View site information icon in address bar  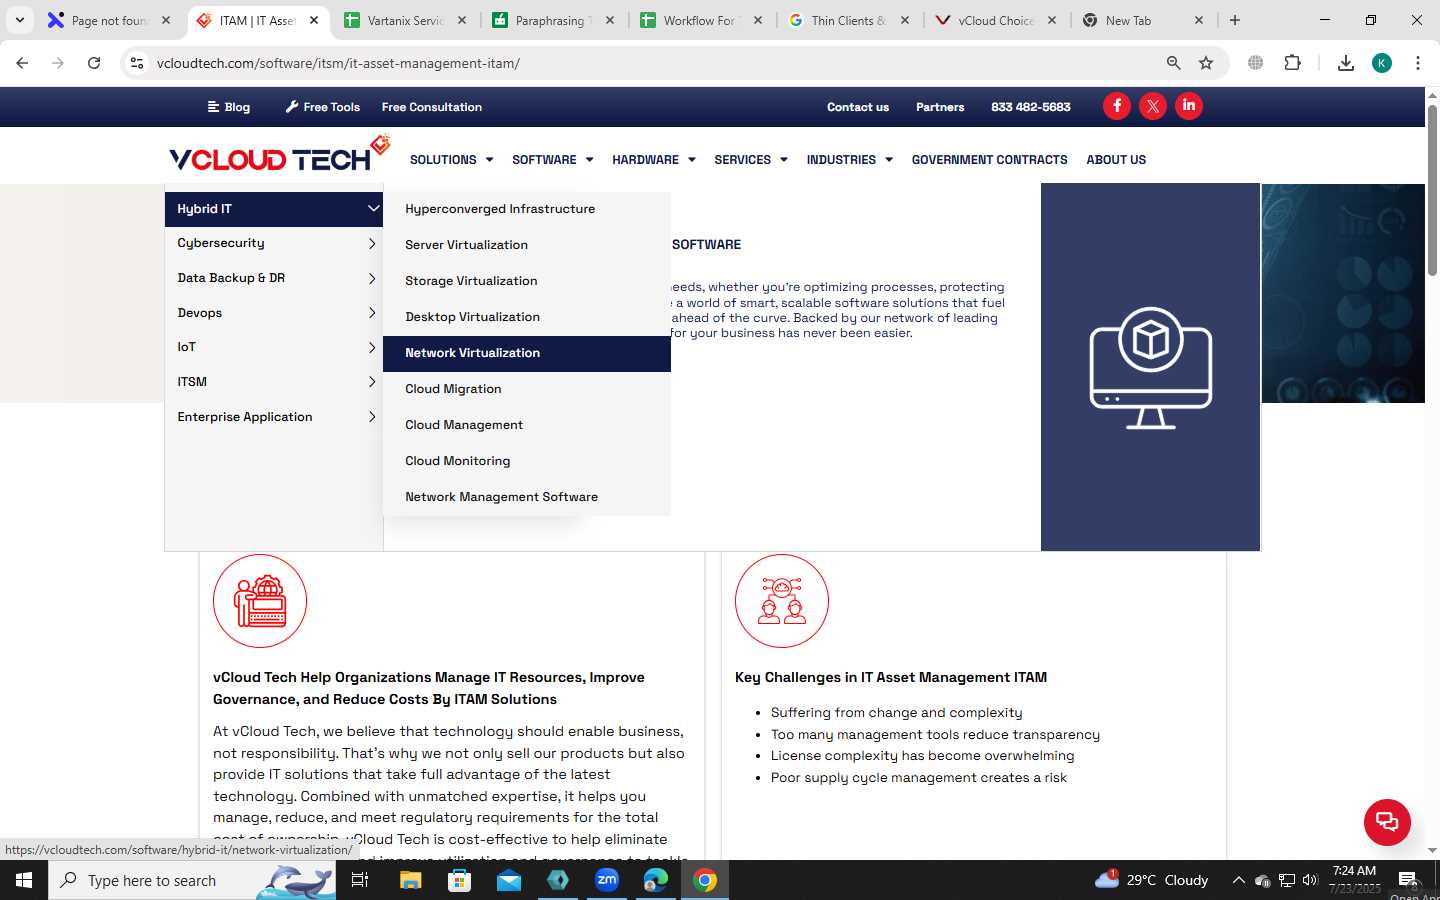(137, 63)
